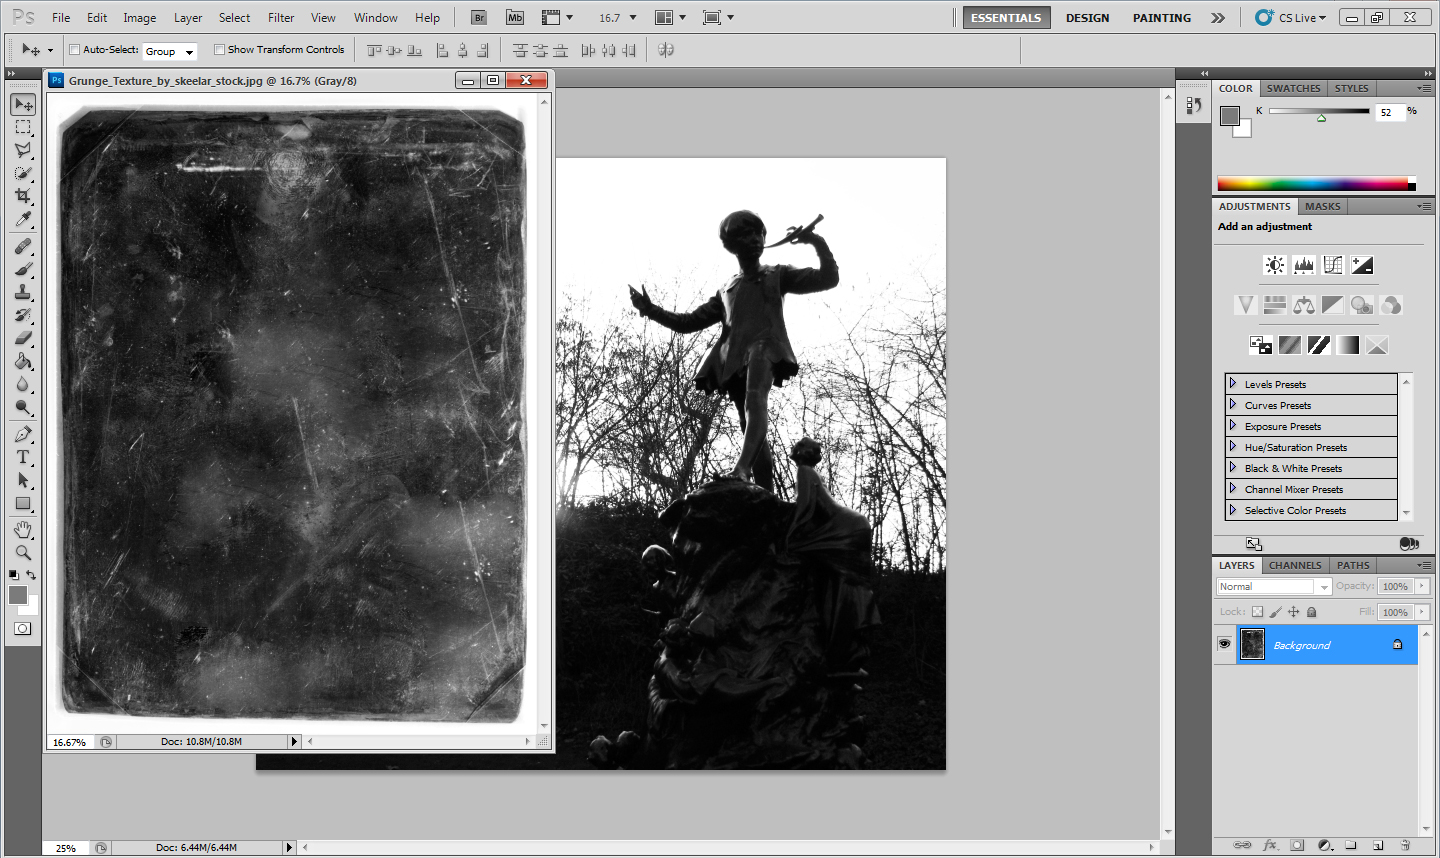
Task: Open the Auto-Select Group dropdown
Action: pos(170,51)
